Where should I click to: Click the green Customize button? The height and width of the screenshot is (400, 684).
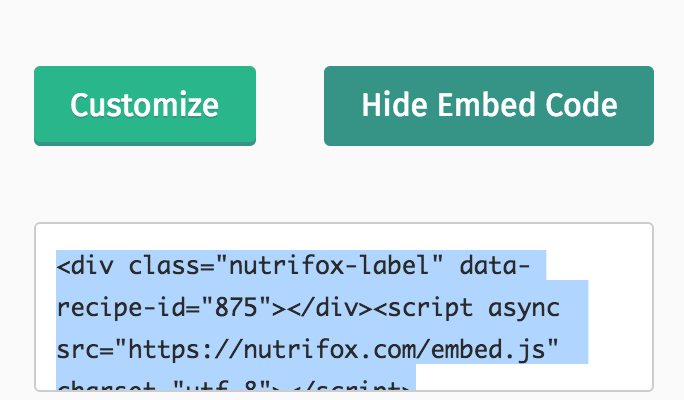coord(145,106)
